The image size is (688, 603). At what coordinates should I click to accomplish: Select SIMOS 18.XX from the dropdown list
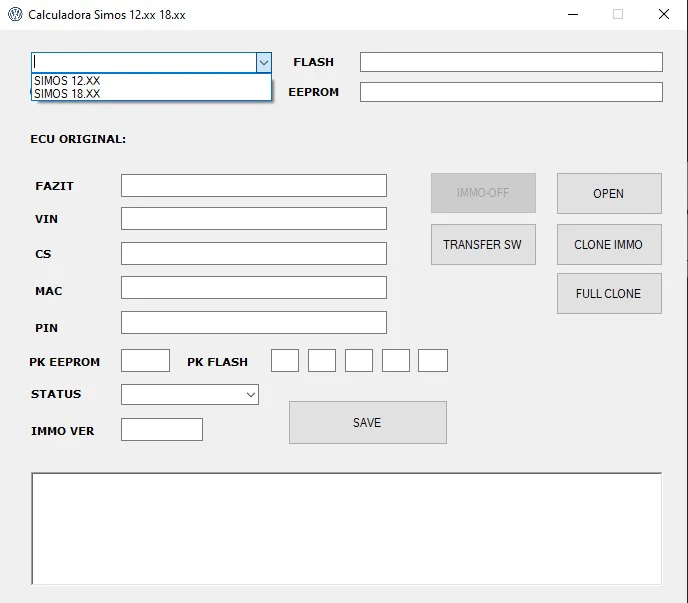click(x=151, y=93)
